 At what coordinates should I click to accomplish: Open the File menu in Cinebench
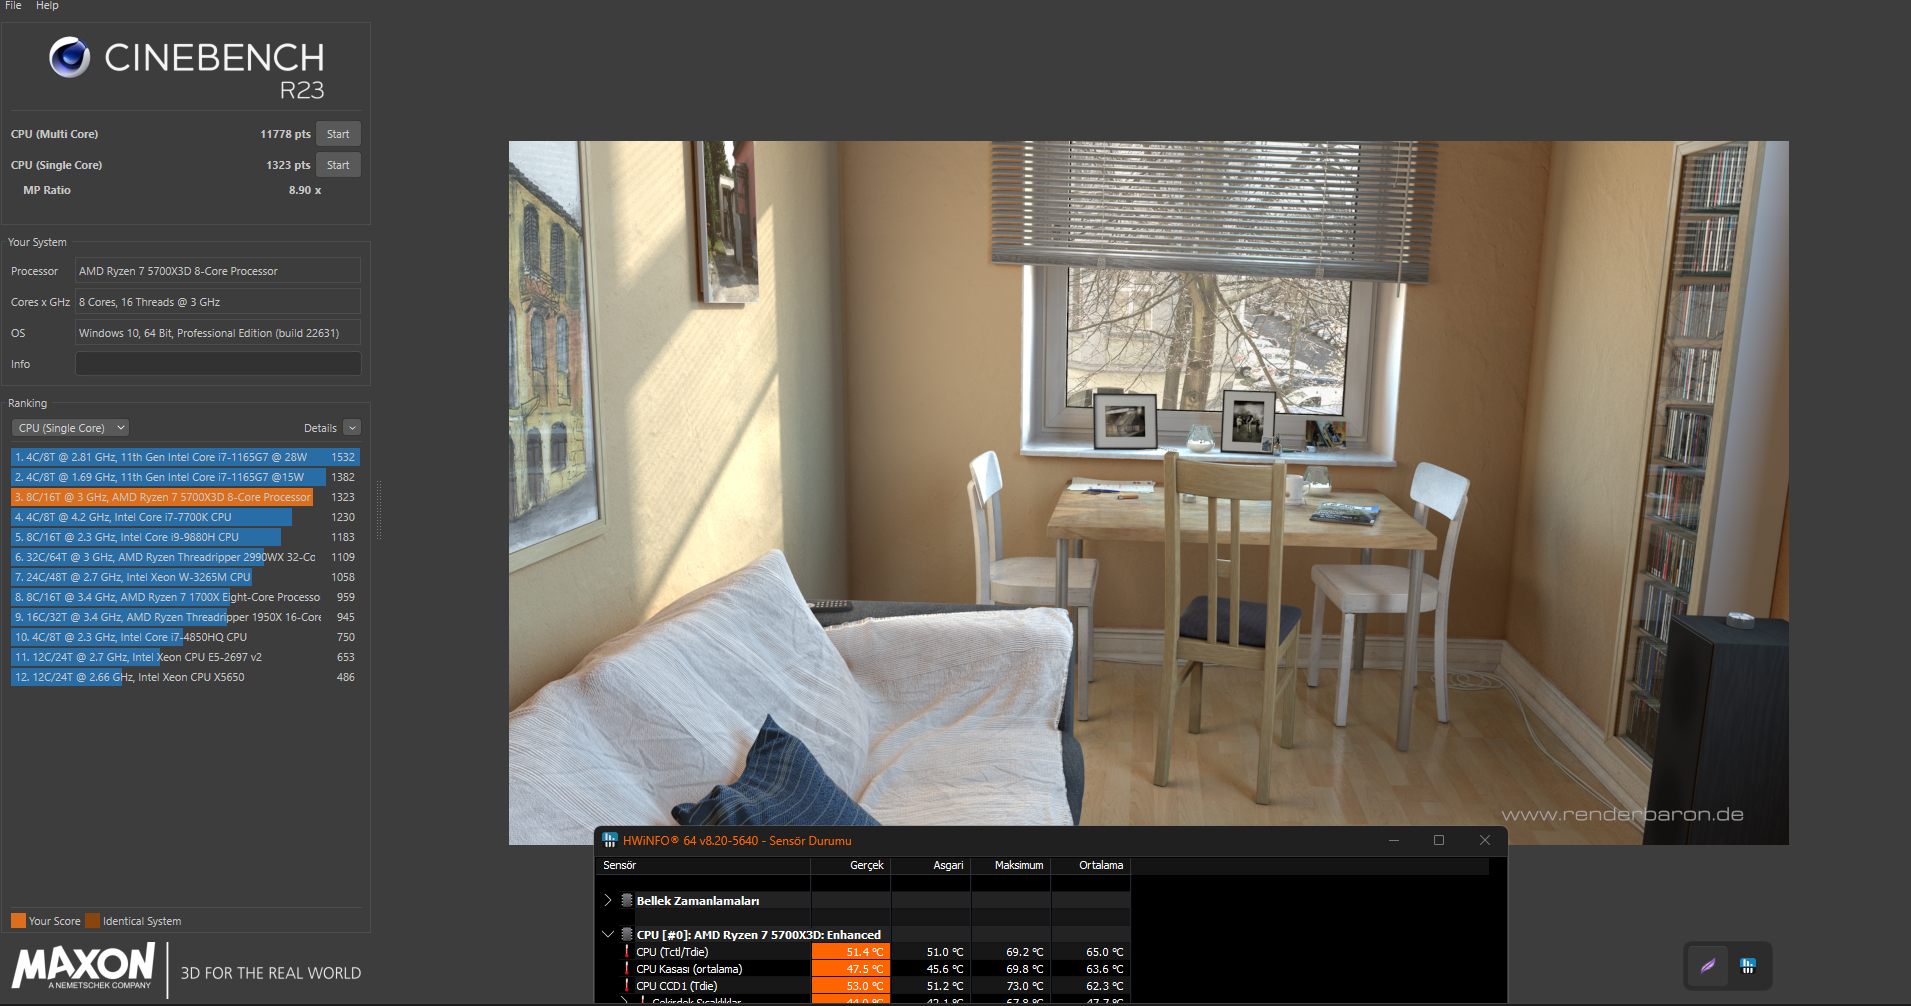point(13,6)
